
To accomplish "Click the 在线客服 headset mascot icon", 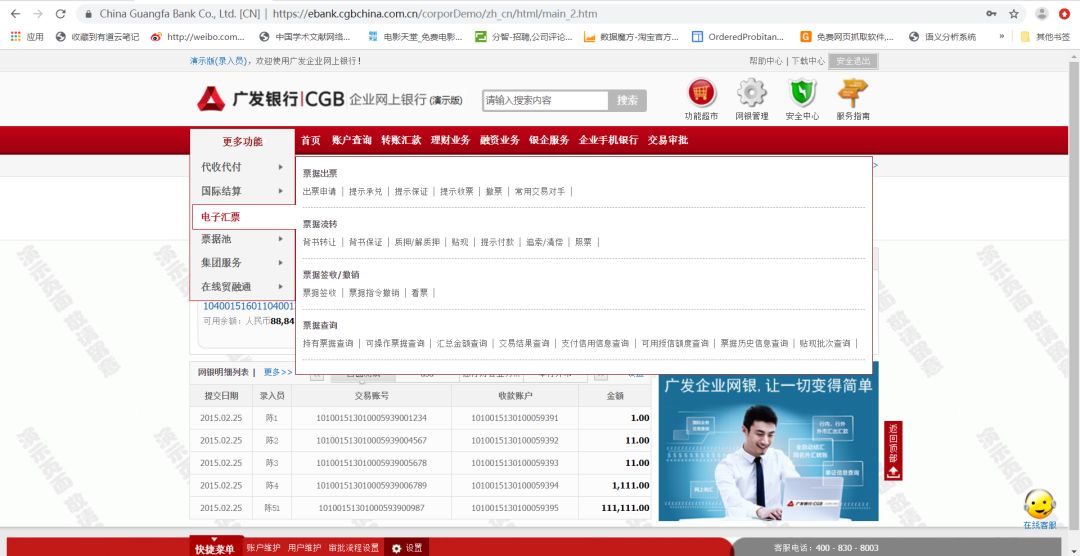I will point(1039,504).
